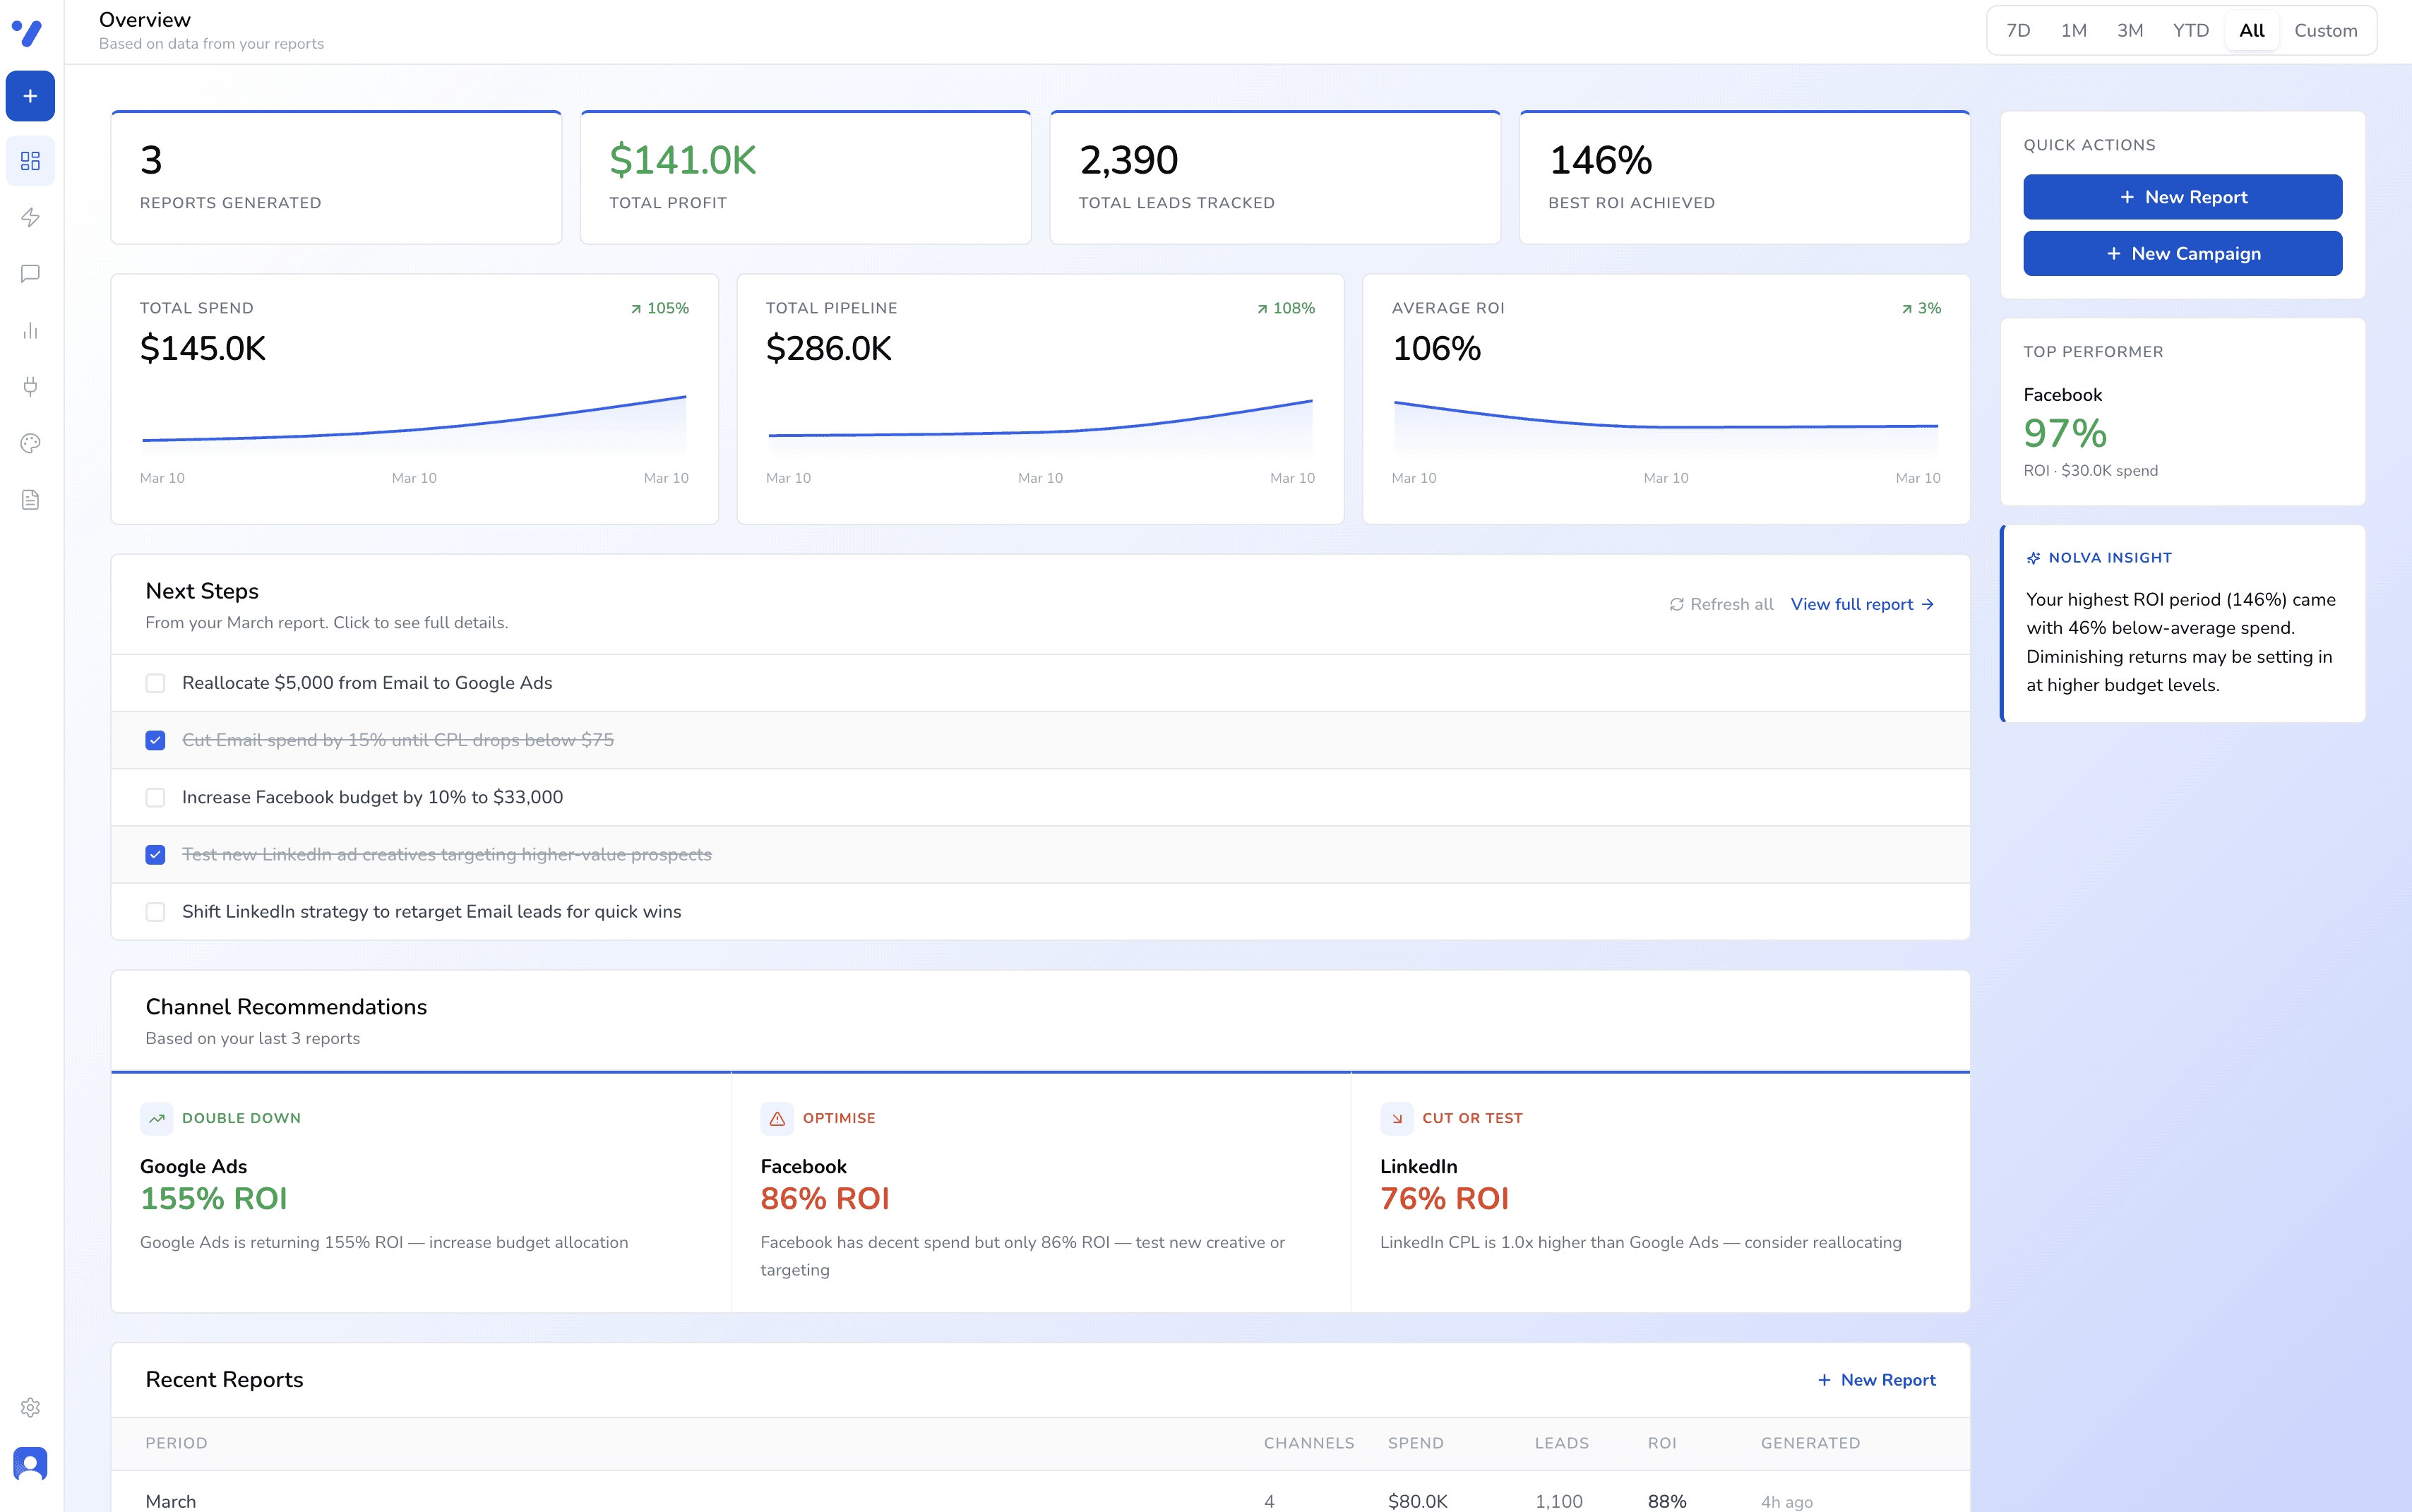2412x1512 pixels.
Task: Switch to the 3M time range tab
Action: [2131, 30]
